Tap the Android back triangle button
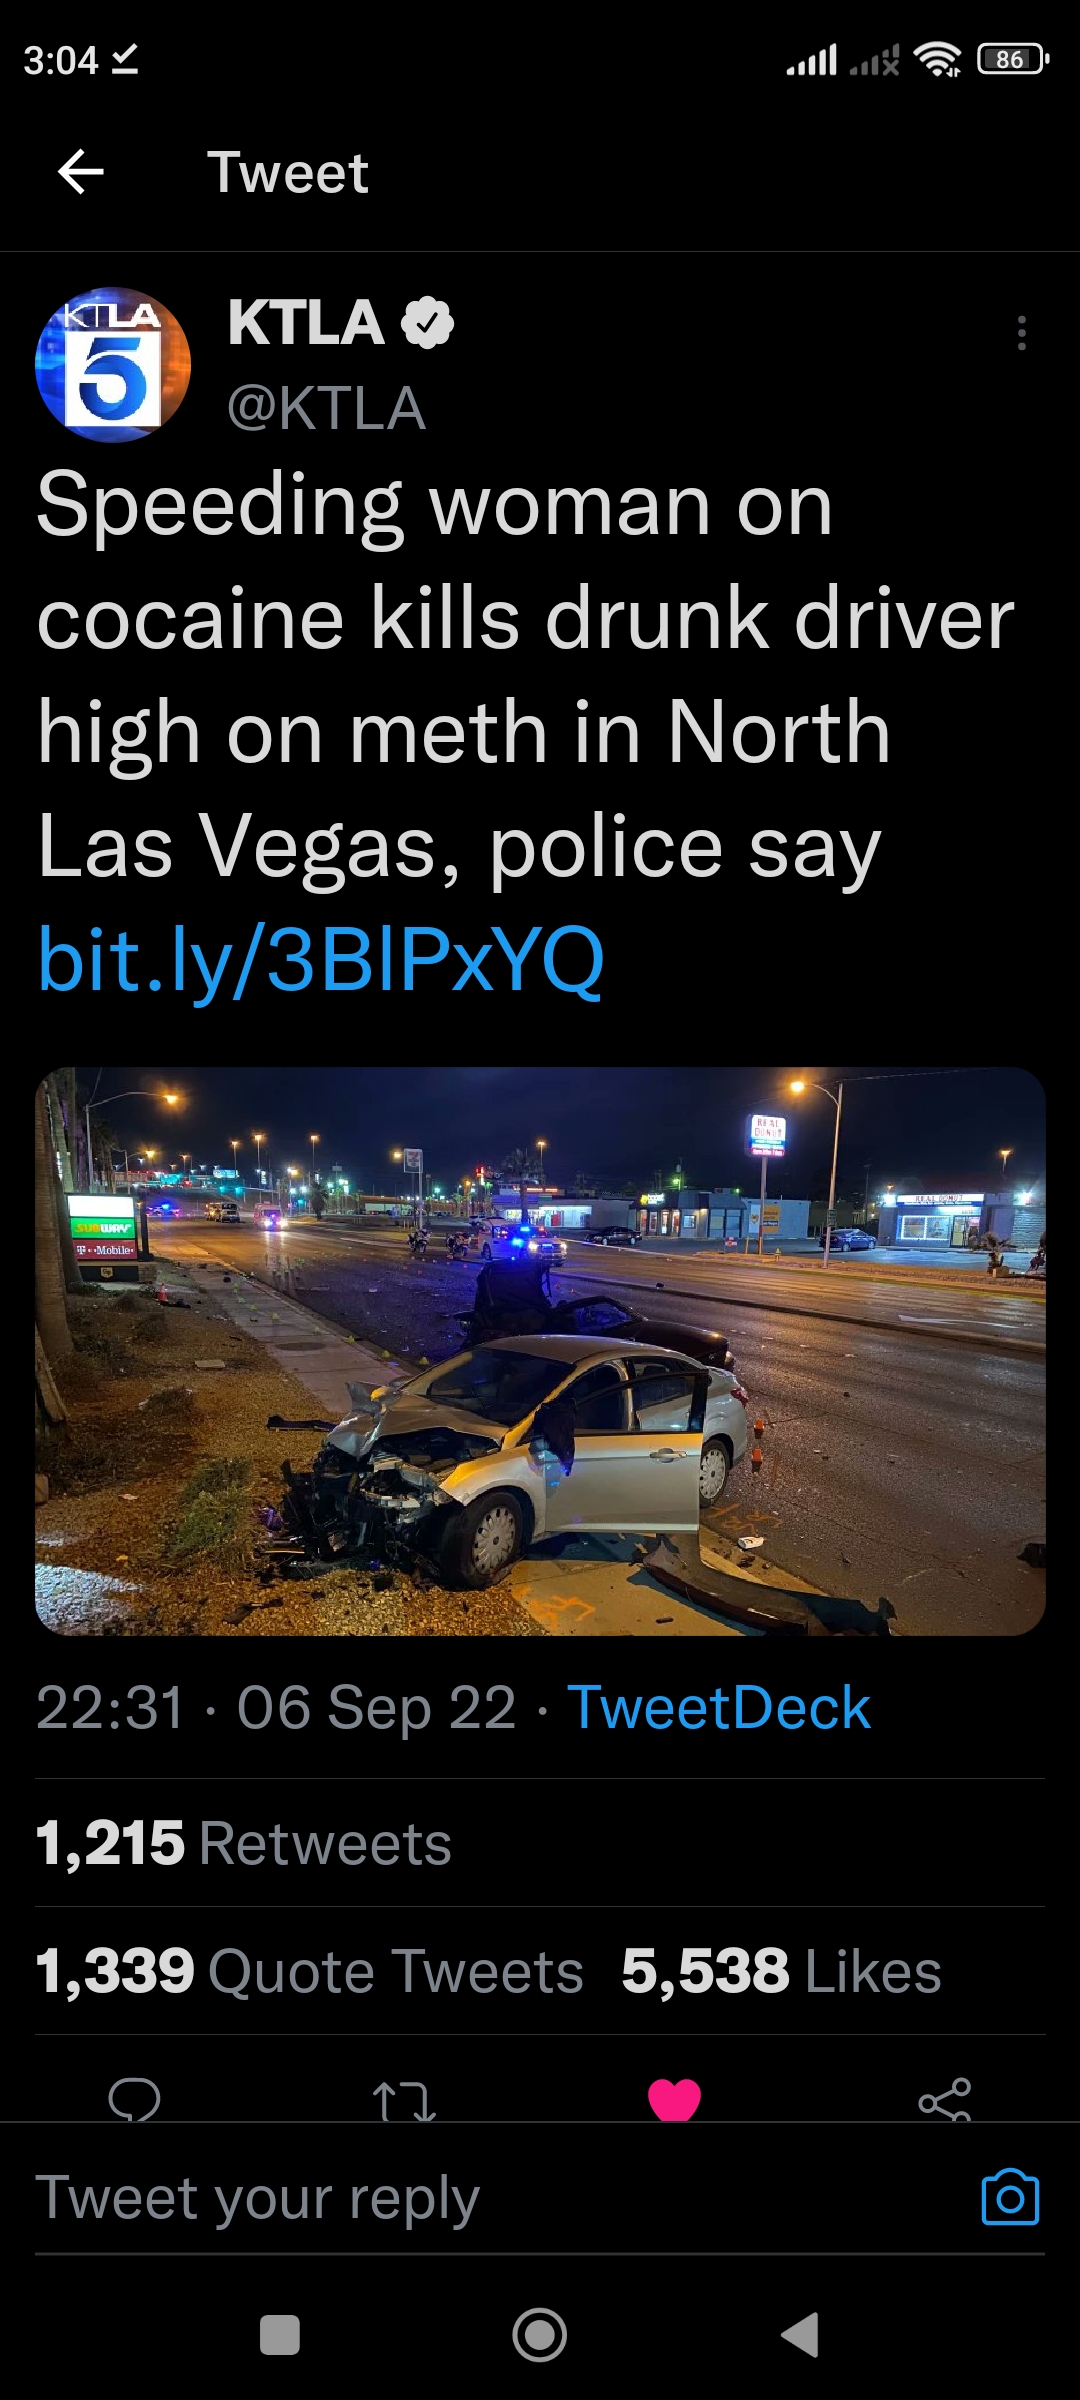 coord(800,2335)
